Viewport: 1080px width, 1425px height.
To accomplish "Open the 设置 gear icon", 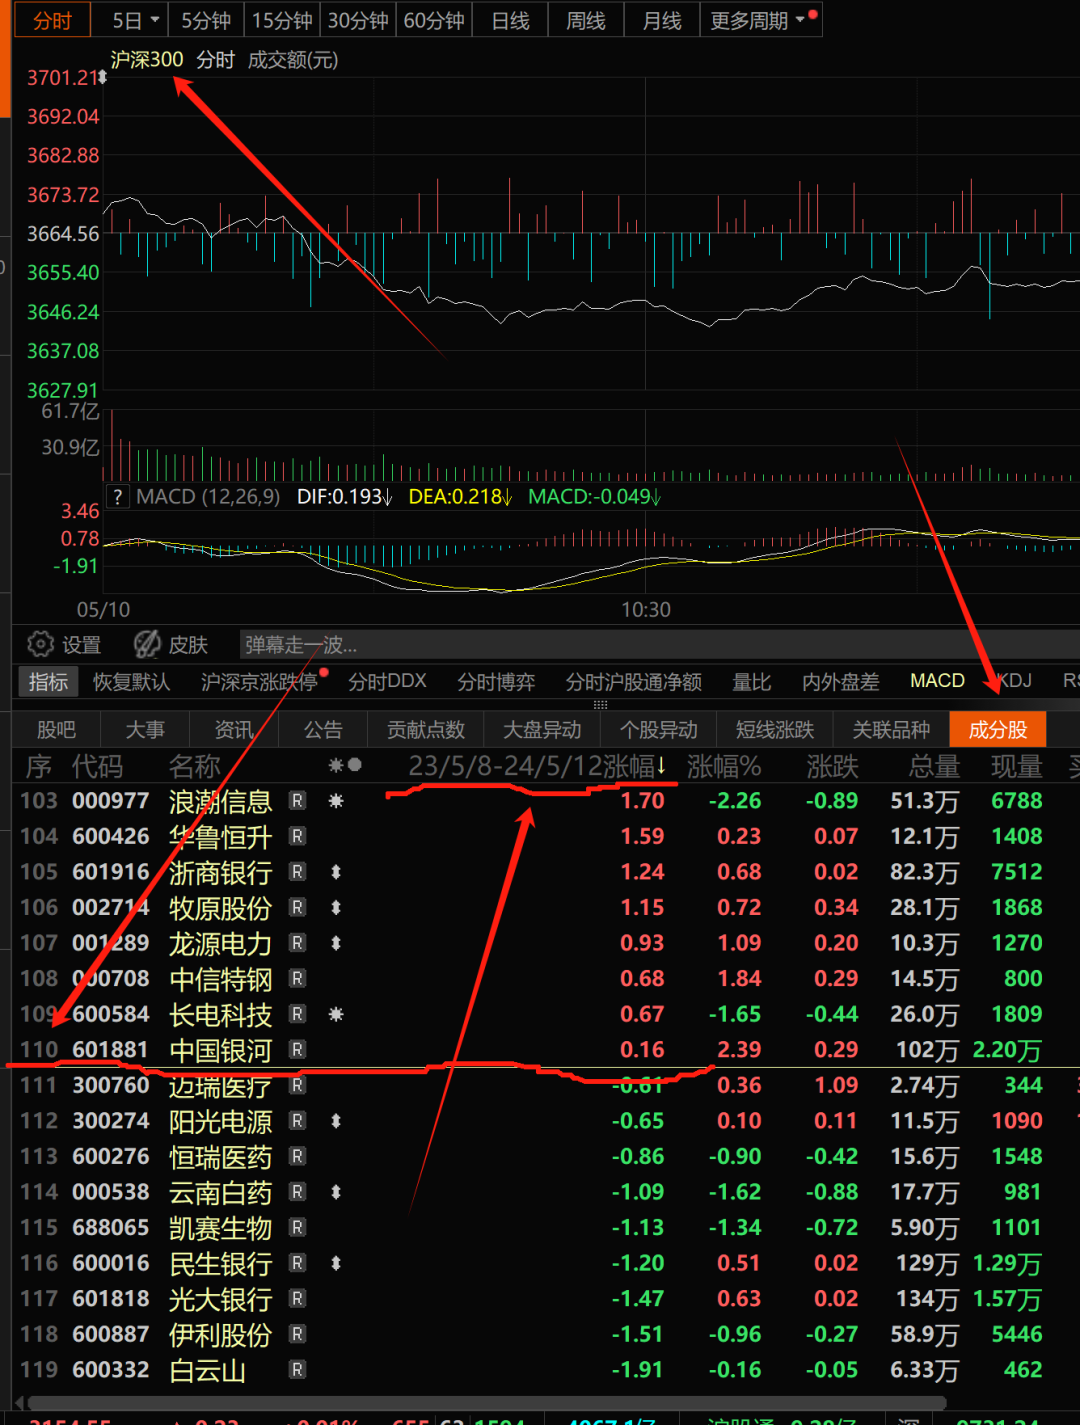I will pos(40,644).
